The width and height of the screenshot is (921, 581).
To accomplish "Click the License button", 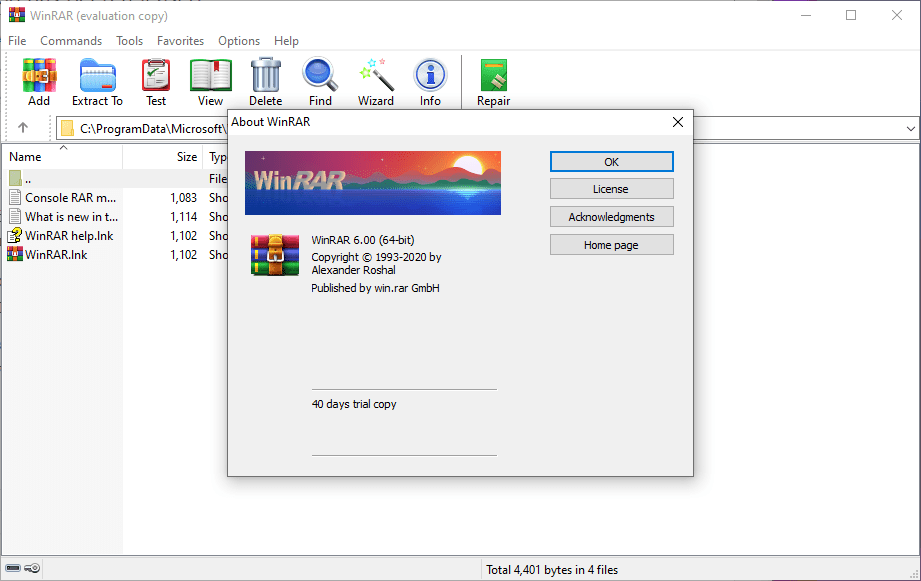I will tap(611, 189).
